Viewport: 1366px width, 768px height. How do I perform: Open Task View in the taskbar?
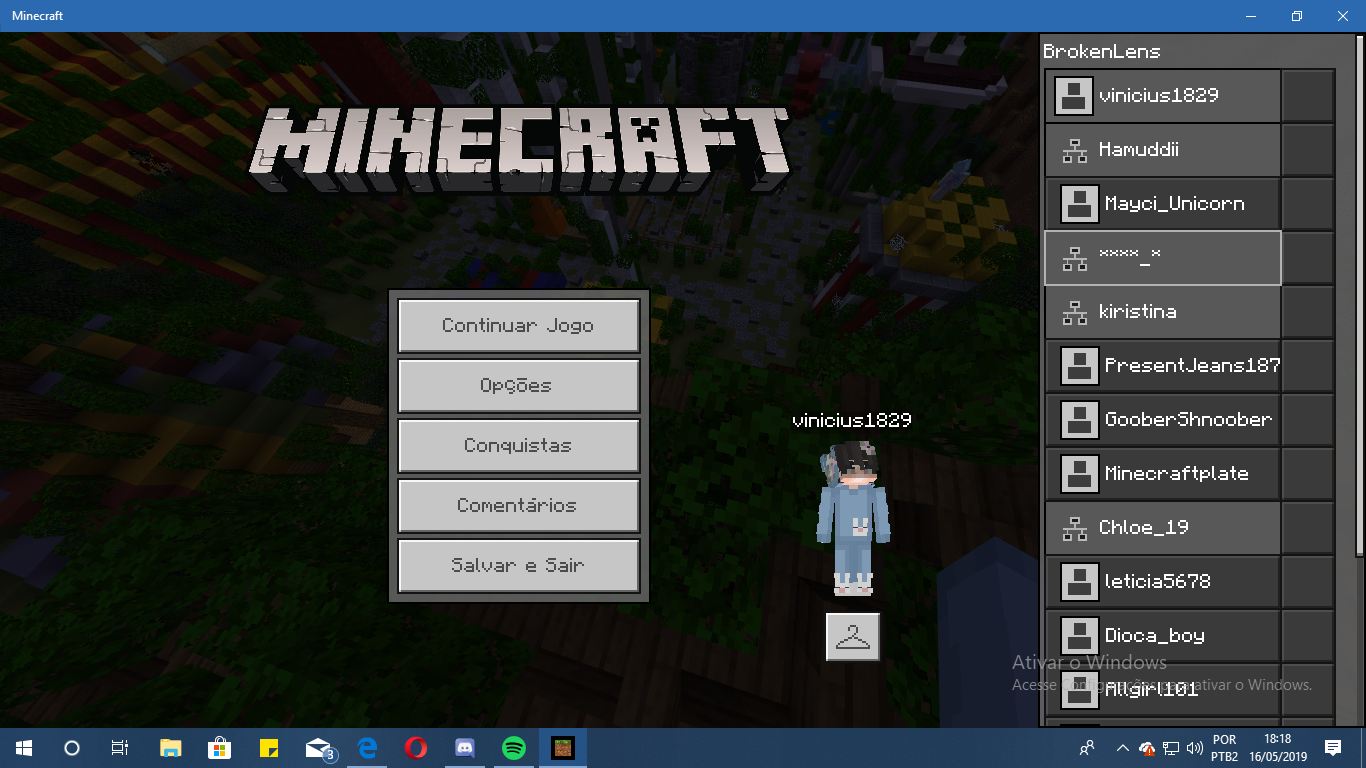[x=120, y=748]
